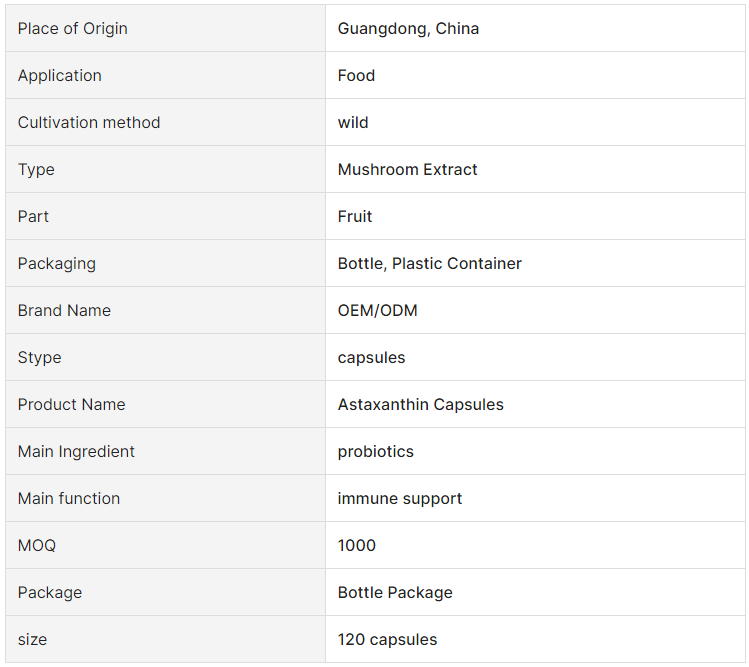Click the Bottle, Plastic Container text
The height and width of the screenshot is (667, 749).
coord(429,263)
